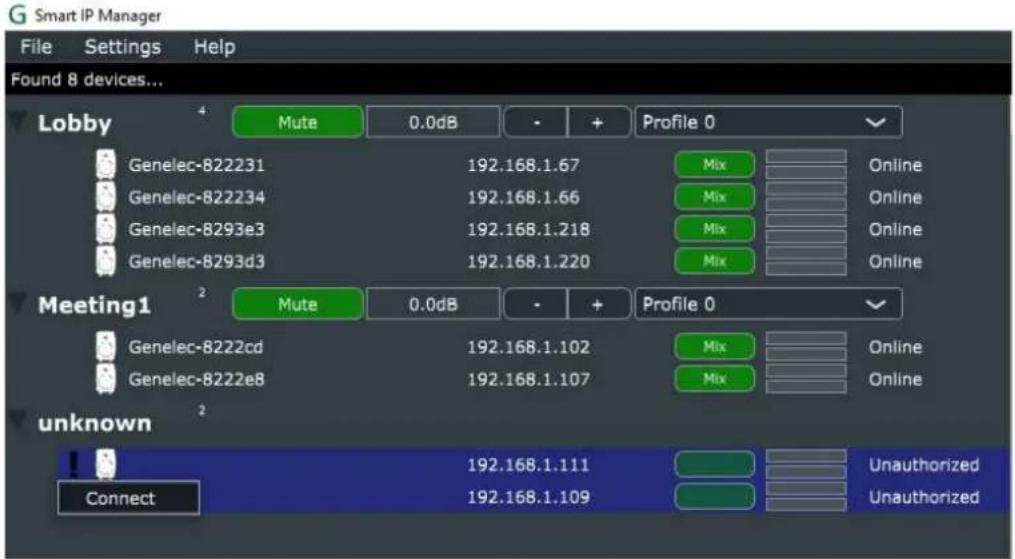Decrease the Lobby zone volume with minus
This screenshot has height=559, width=1015.
pos(536,122)
